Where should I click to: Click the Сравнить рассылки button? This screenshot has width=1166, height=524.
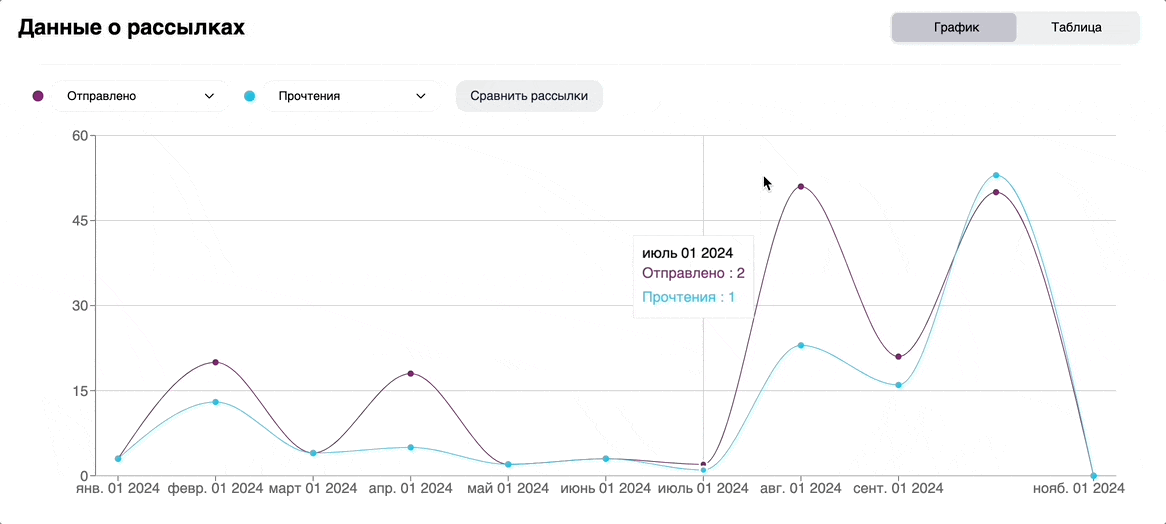coord(529,96)
